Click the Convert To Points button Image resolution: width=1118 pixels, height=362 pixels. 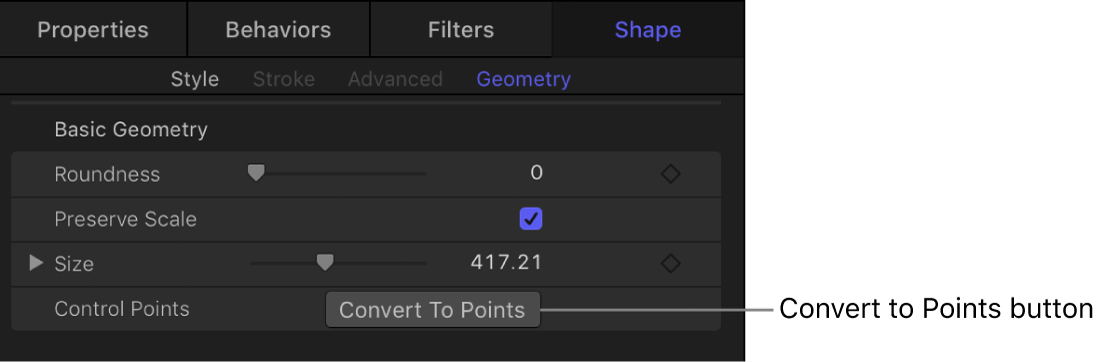click(433, 309)
